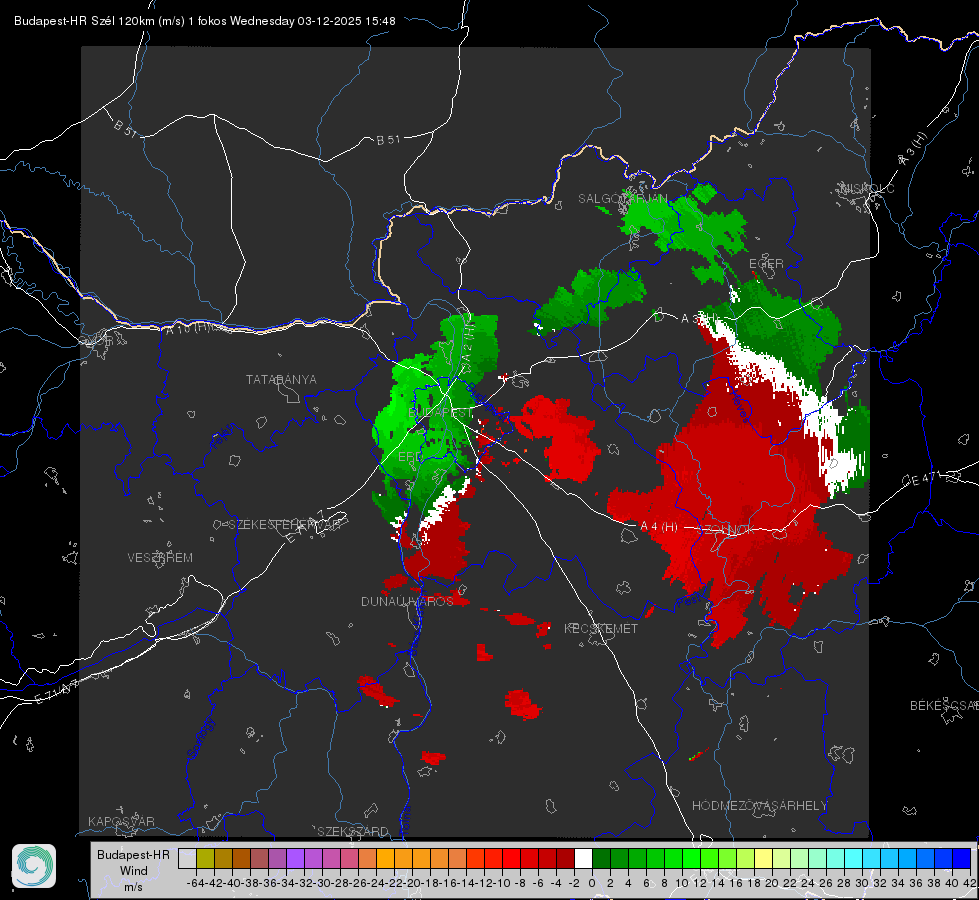Viewport: 979px width, 900px height.
Task: Click the '-64' value on the legend scale
Action: [196, 883]
